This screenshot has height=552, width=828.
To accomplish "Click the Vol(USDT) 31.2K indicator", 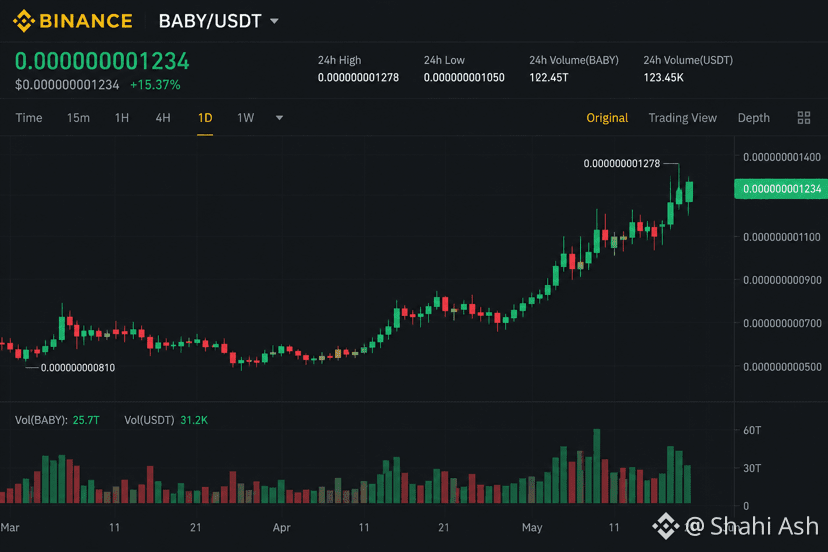I will [x=166, y=420].
